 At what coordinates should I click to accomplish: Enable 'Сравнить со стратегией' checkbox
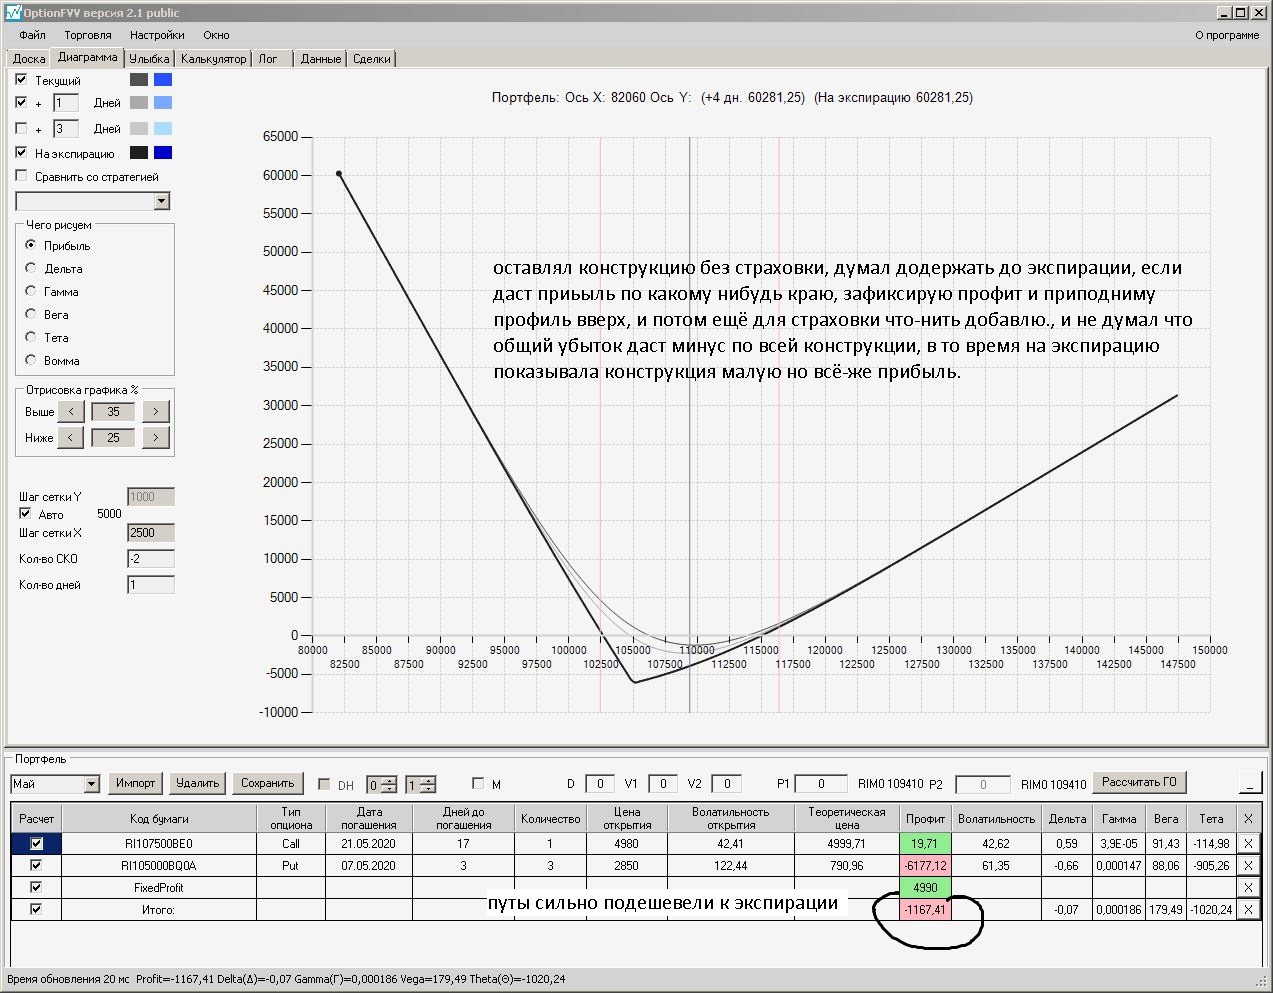[x=21, y=176]
